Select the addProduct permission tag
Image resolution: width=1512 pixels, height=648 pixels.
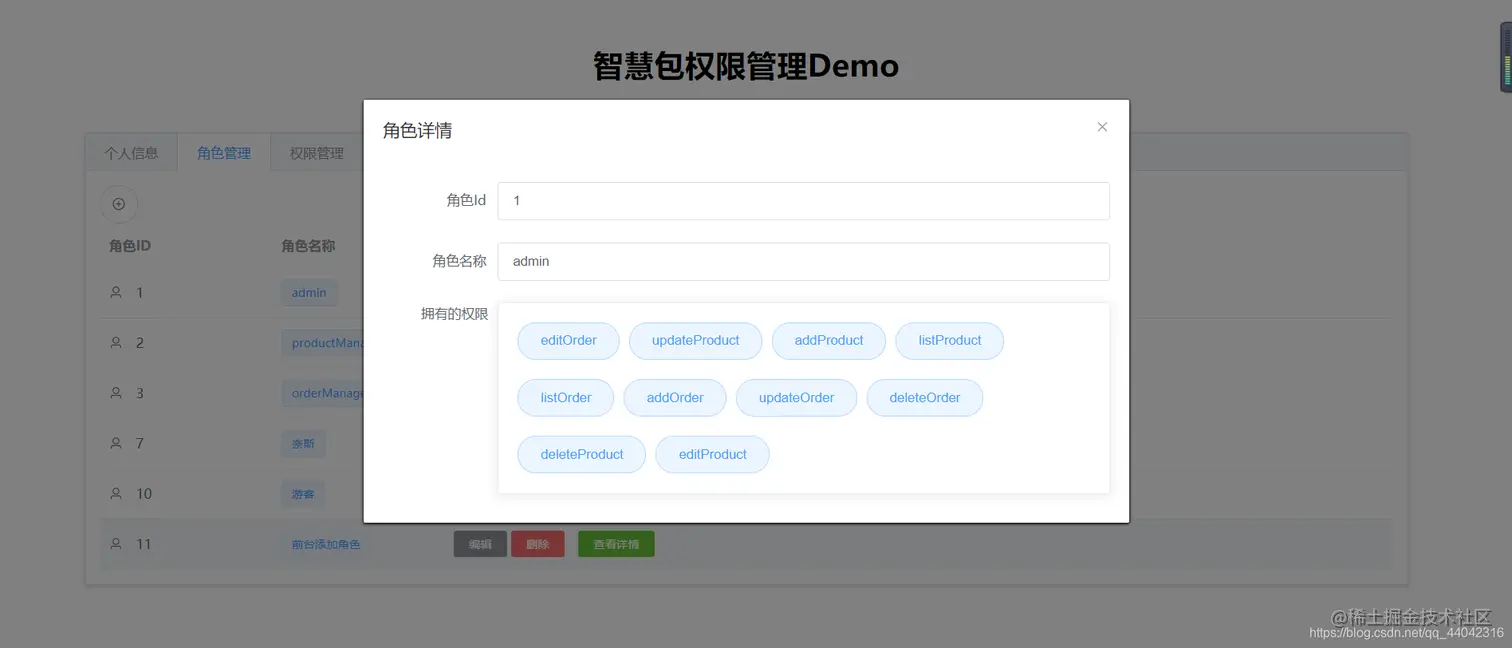click(828, 341)
